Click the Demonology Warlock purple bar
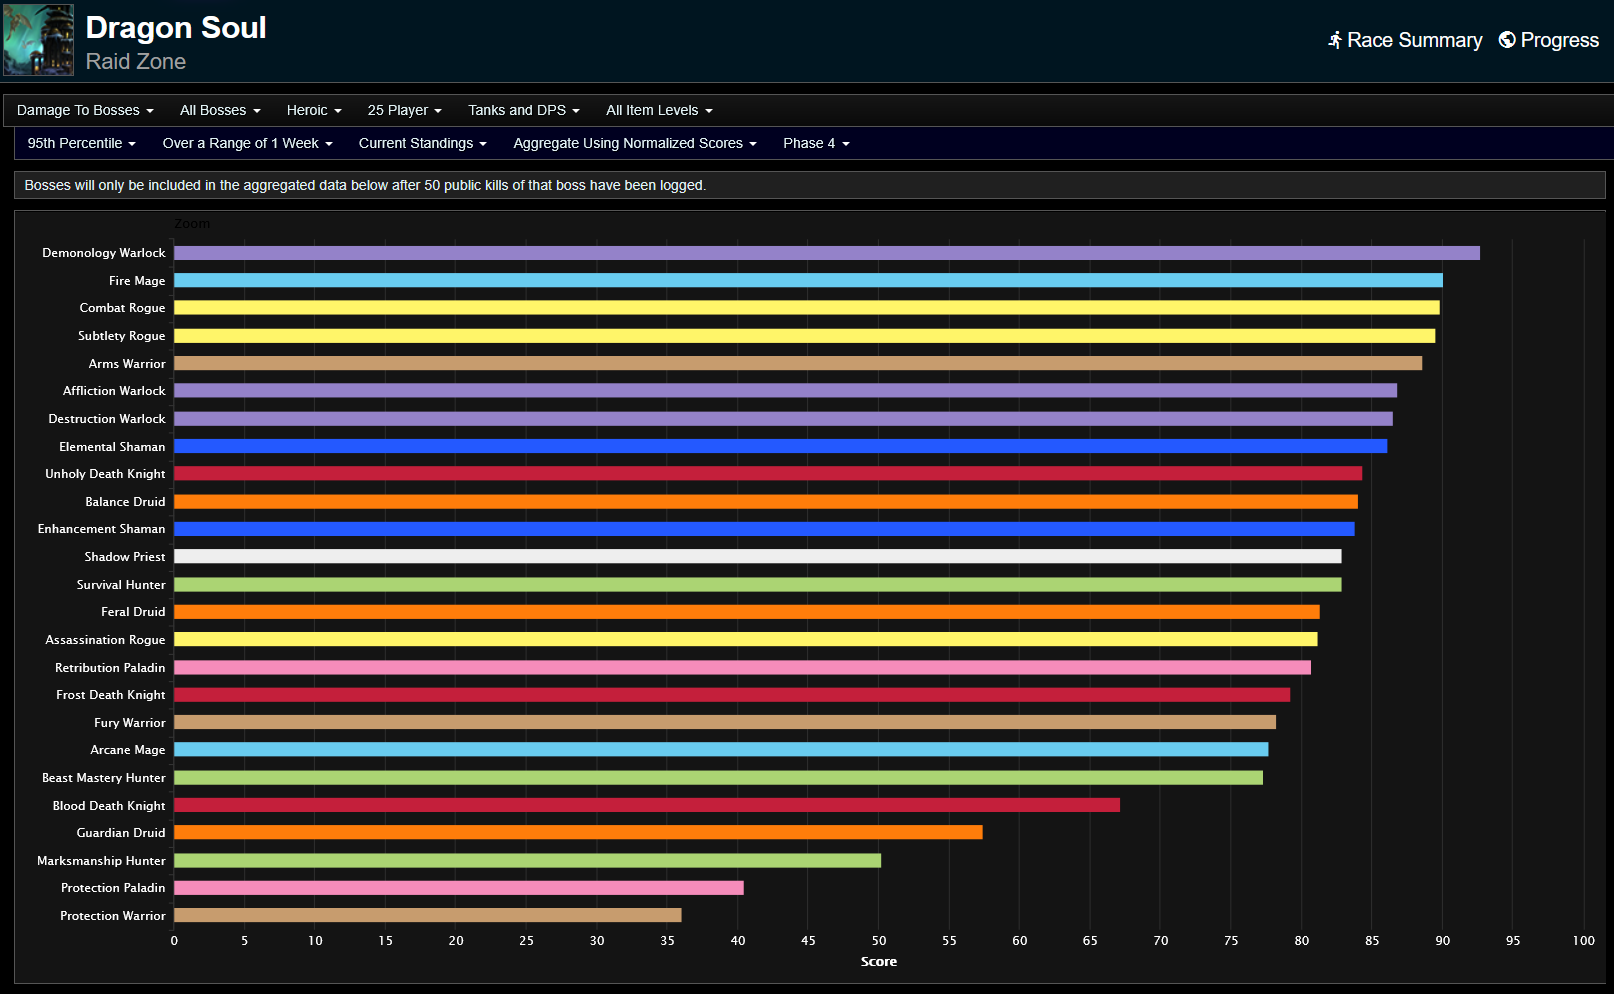The image size is (1614, 994). [826, 253]
